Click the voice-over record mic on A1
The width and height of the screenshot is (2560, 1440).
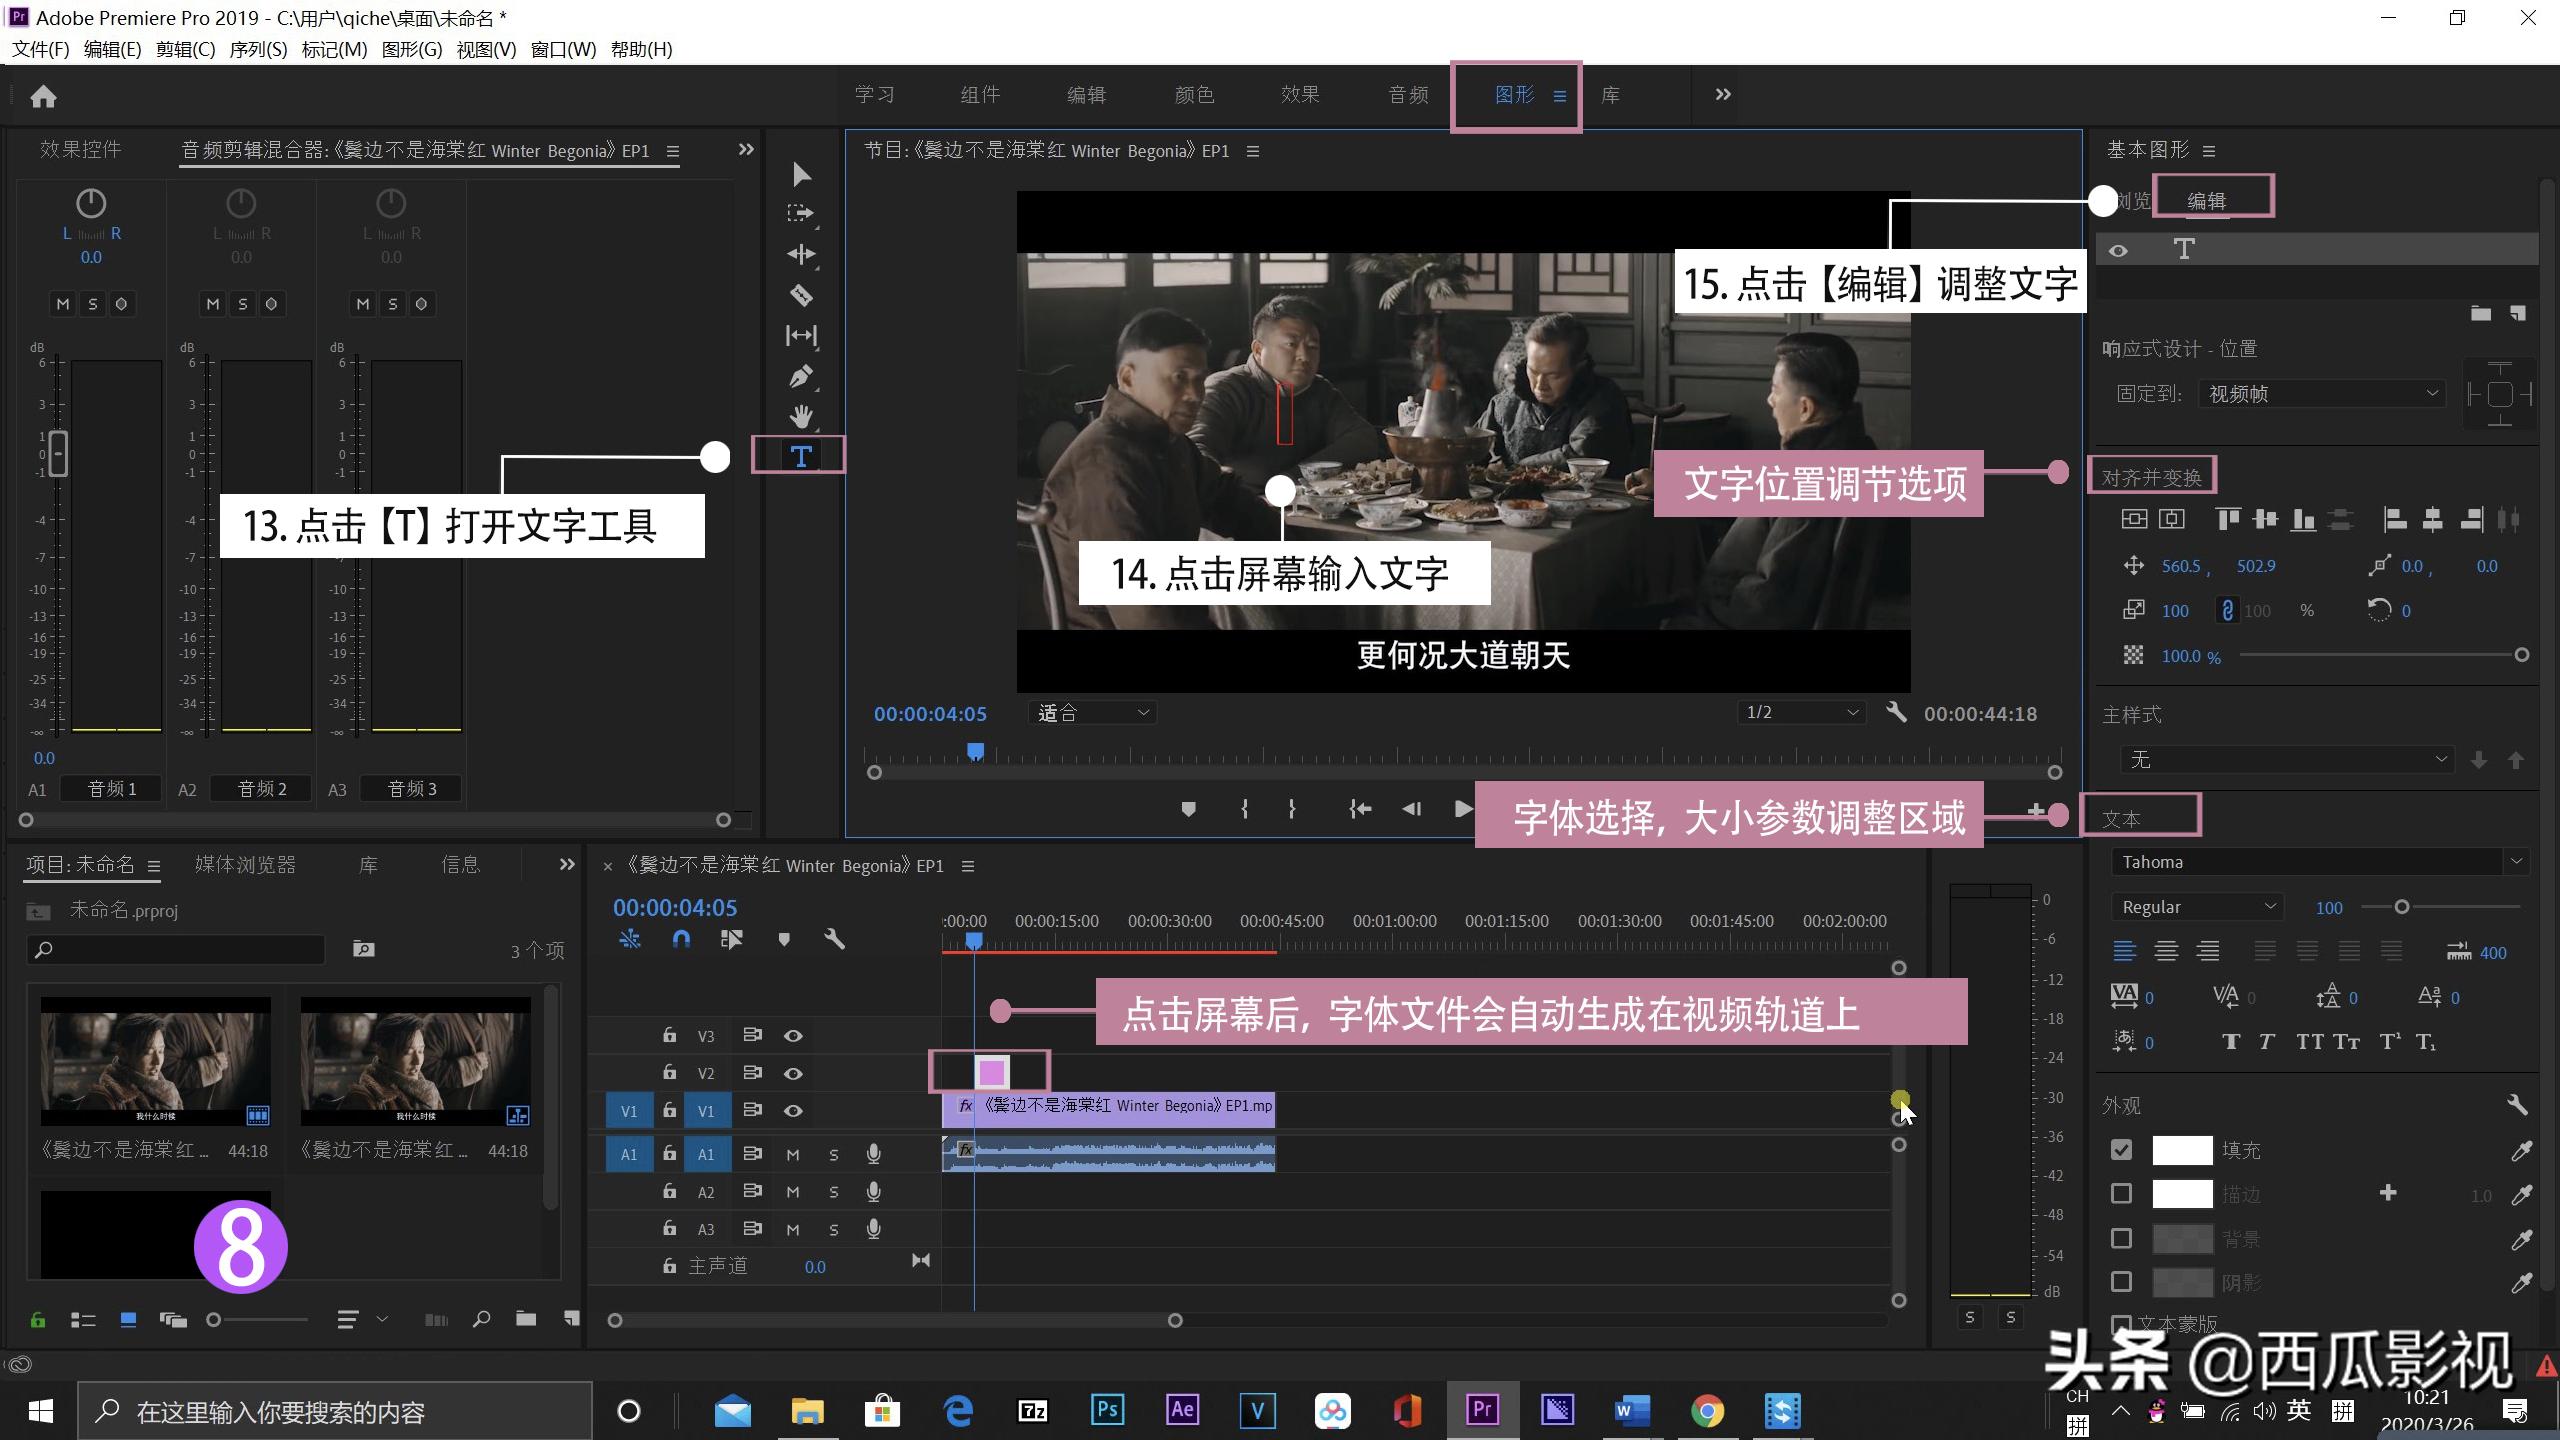pyautogui.click(x=873, y=1153)
